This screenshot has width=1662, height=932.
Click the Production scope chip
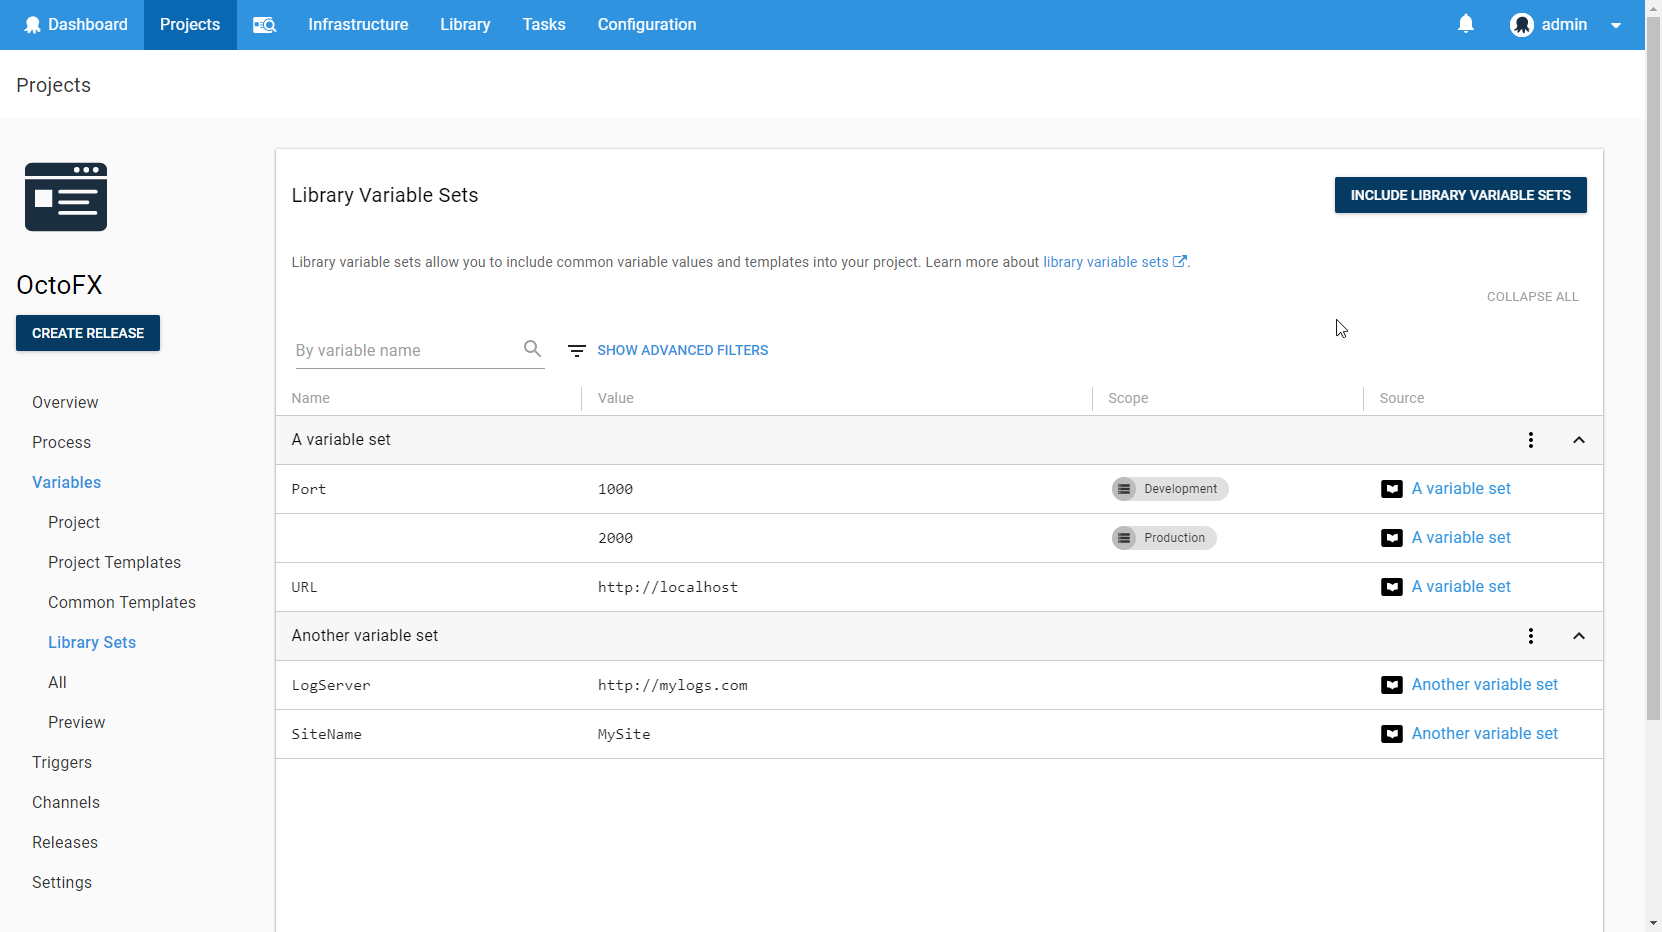click(1163, 538)
